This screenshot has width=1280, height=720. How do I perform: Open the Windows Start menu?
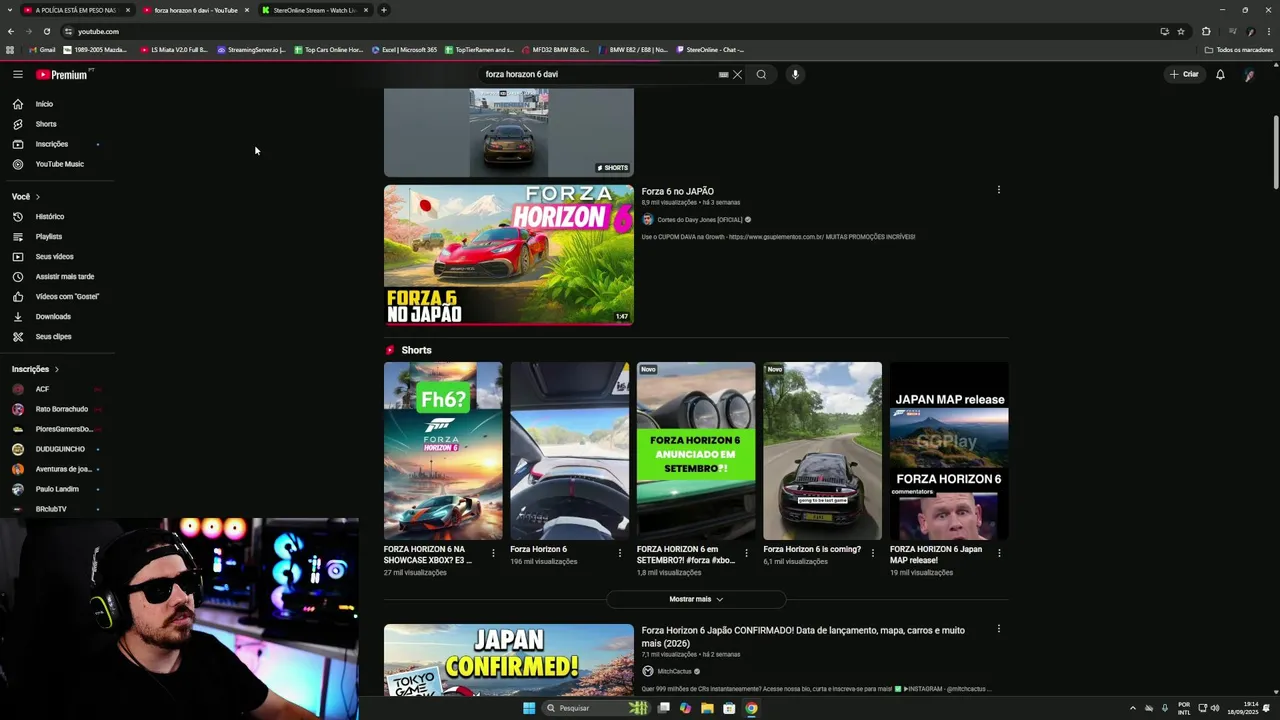pos(529,708)
